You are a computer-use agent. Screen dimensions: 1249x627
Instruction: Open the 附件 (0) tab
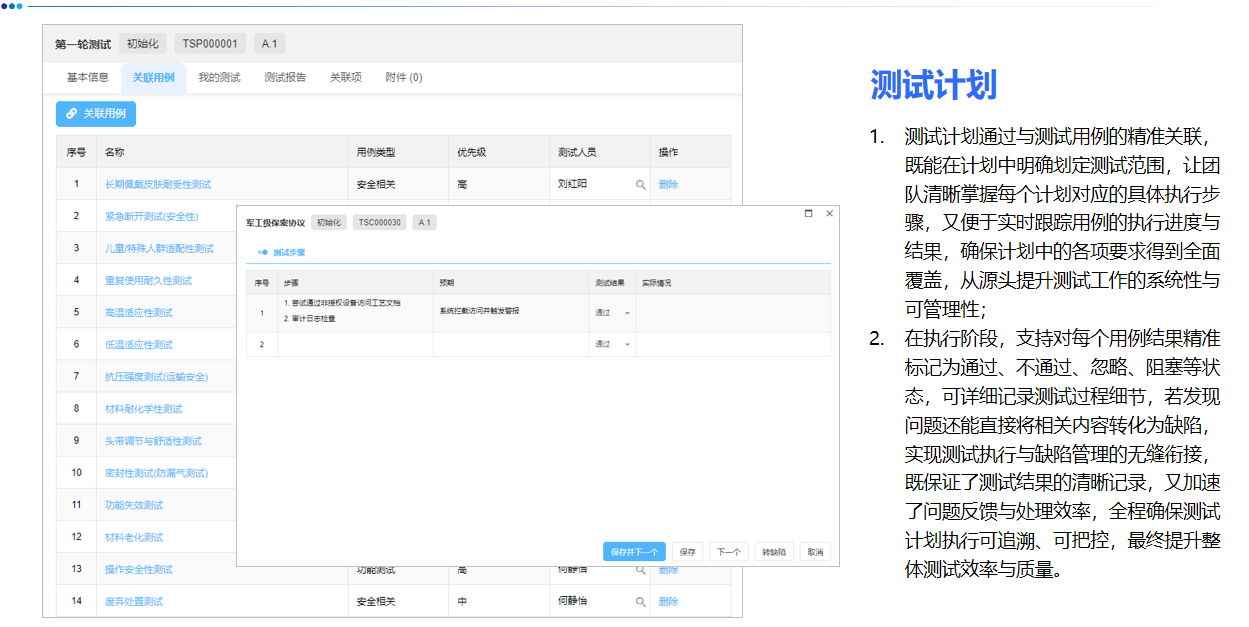[402, 76]
